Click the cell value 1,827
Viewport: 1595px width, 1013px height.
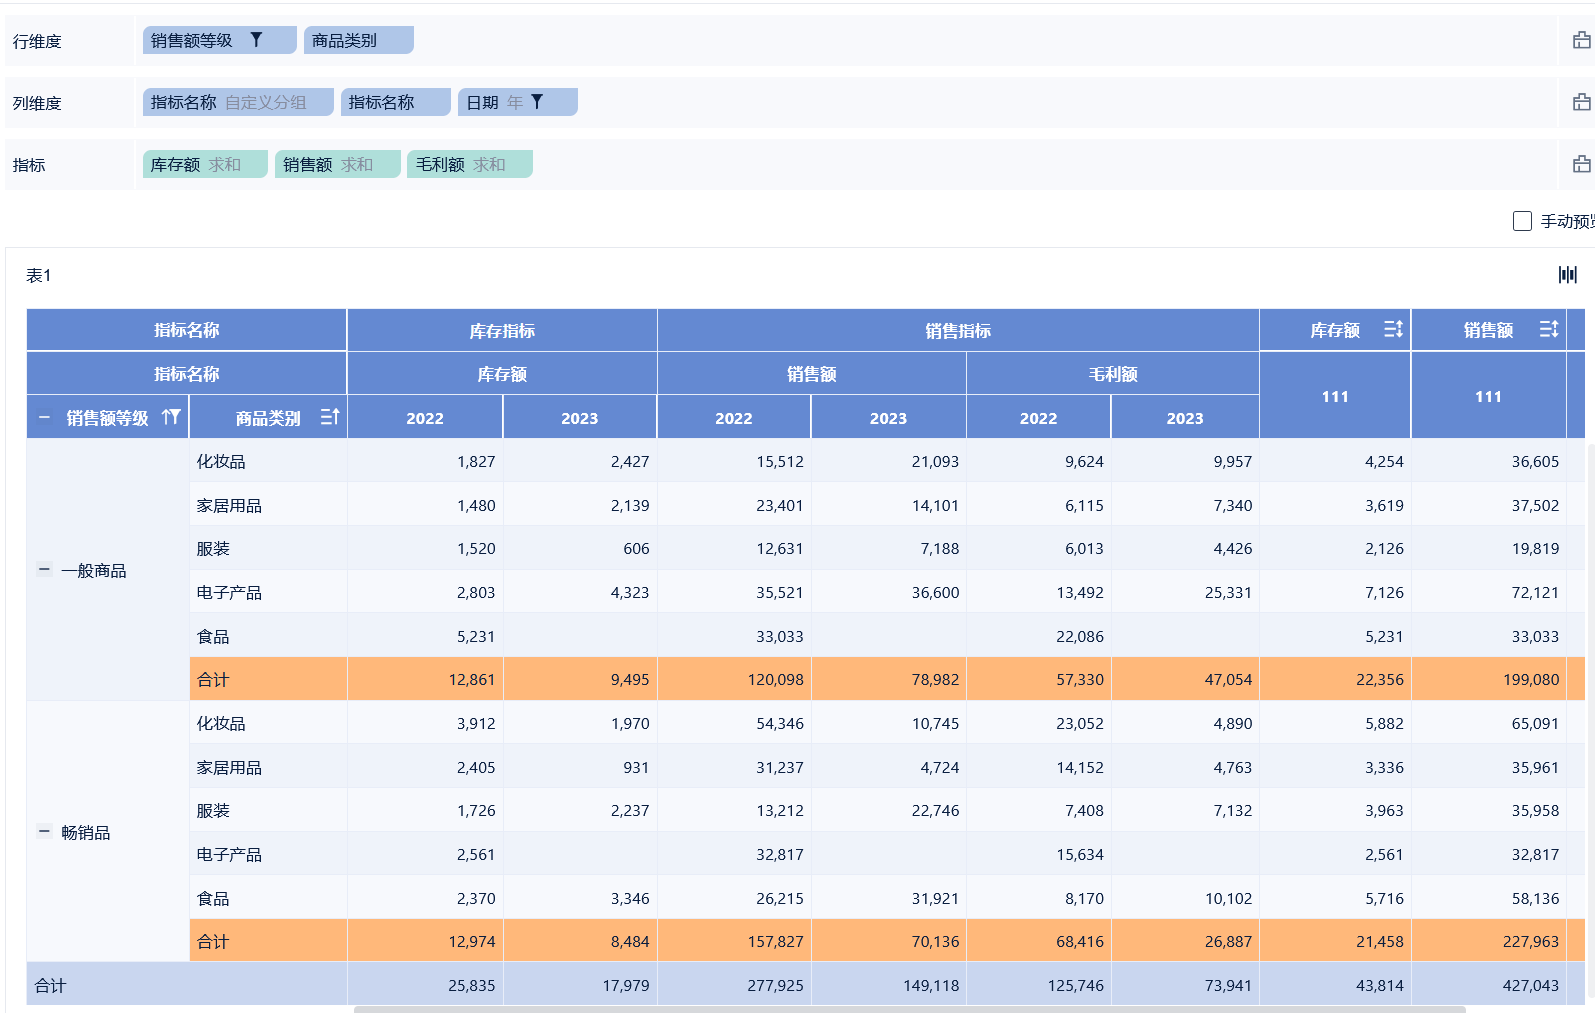click(x=476, y=461)
